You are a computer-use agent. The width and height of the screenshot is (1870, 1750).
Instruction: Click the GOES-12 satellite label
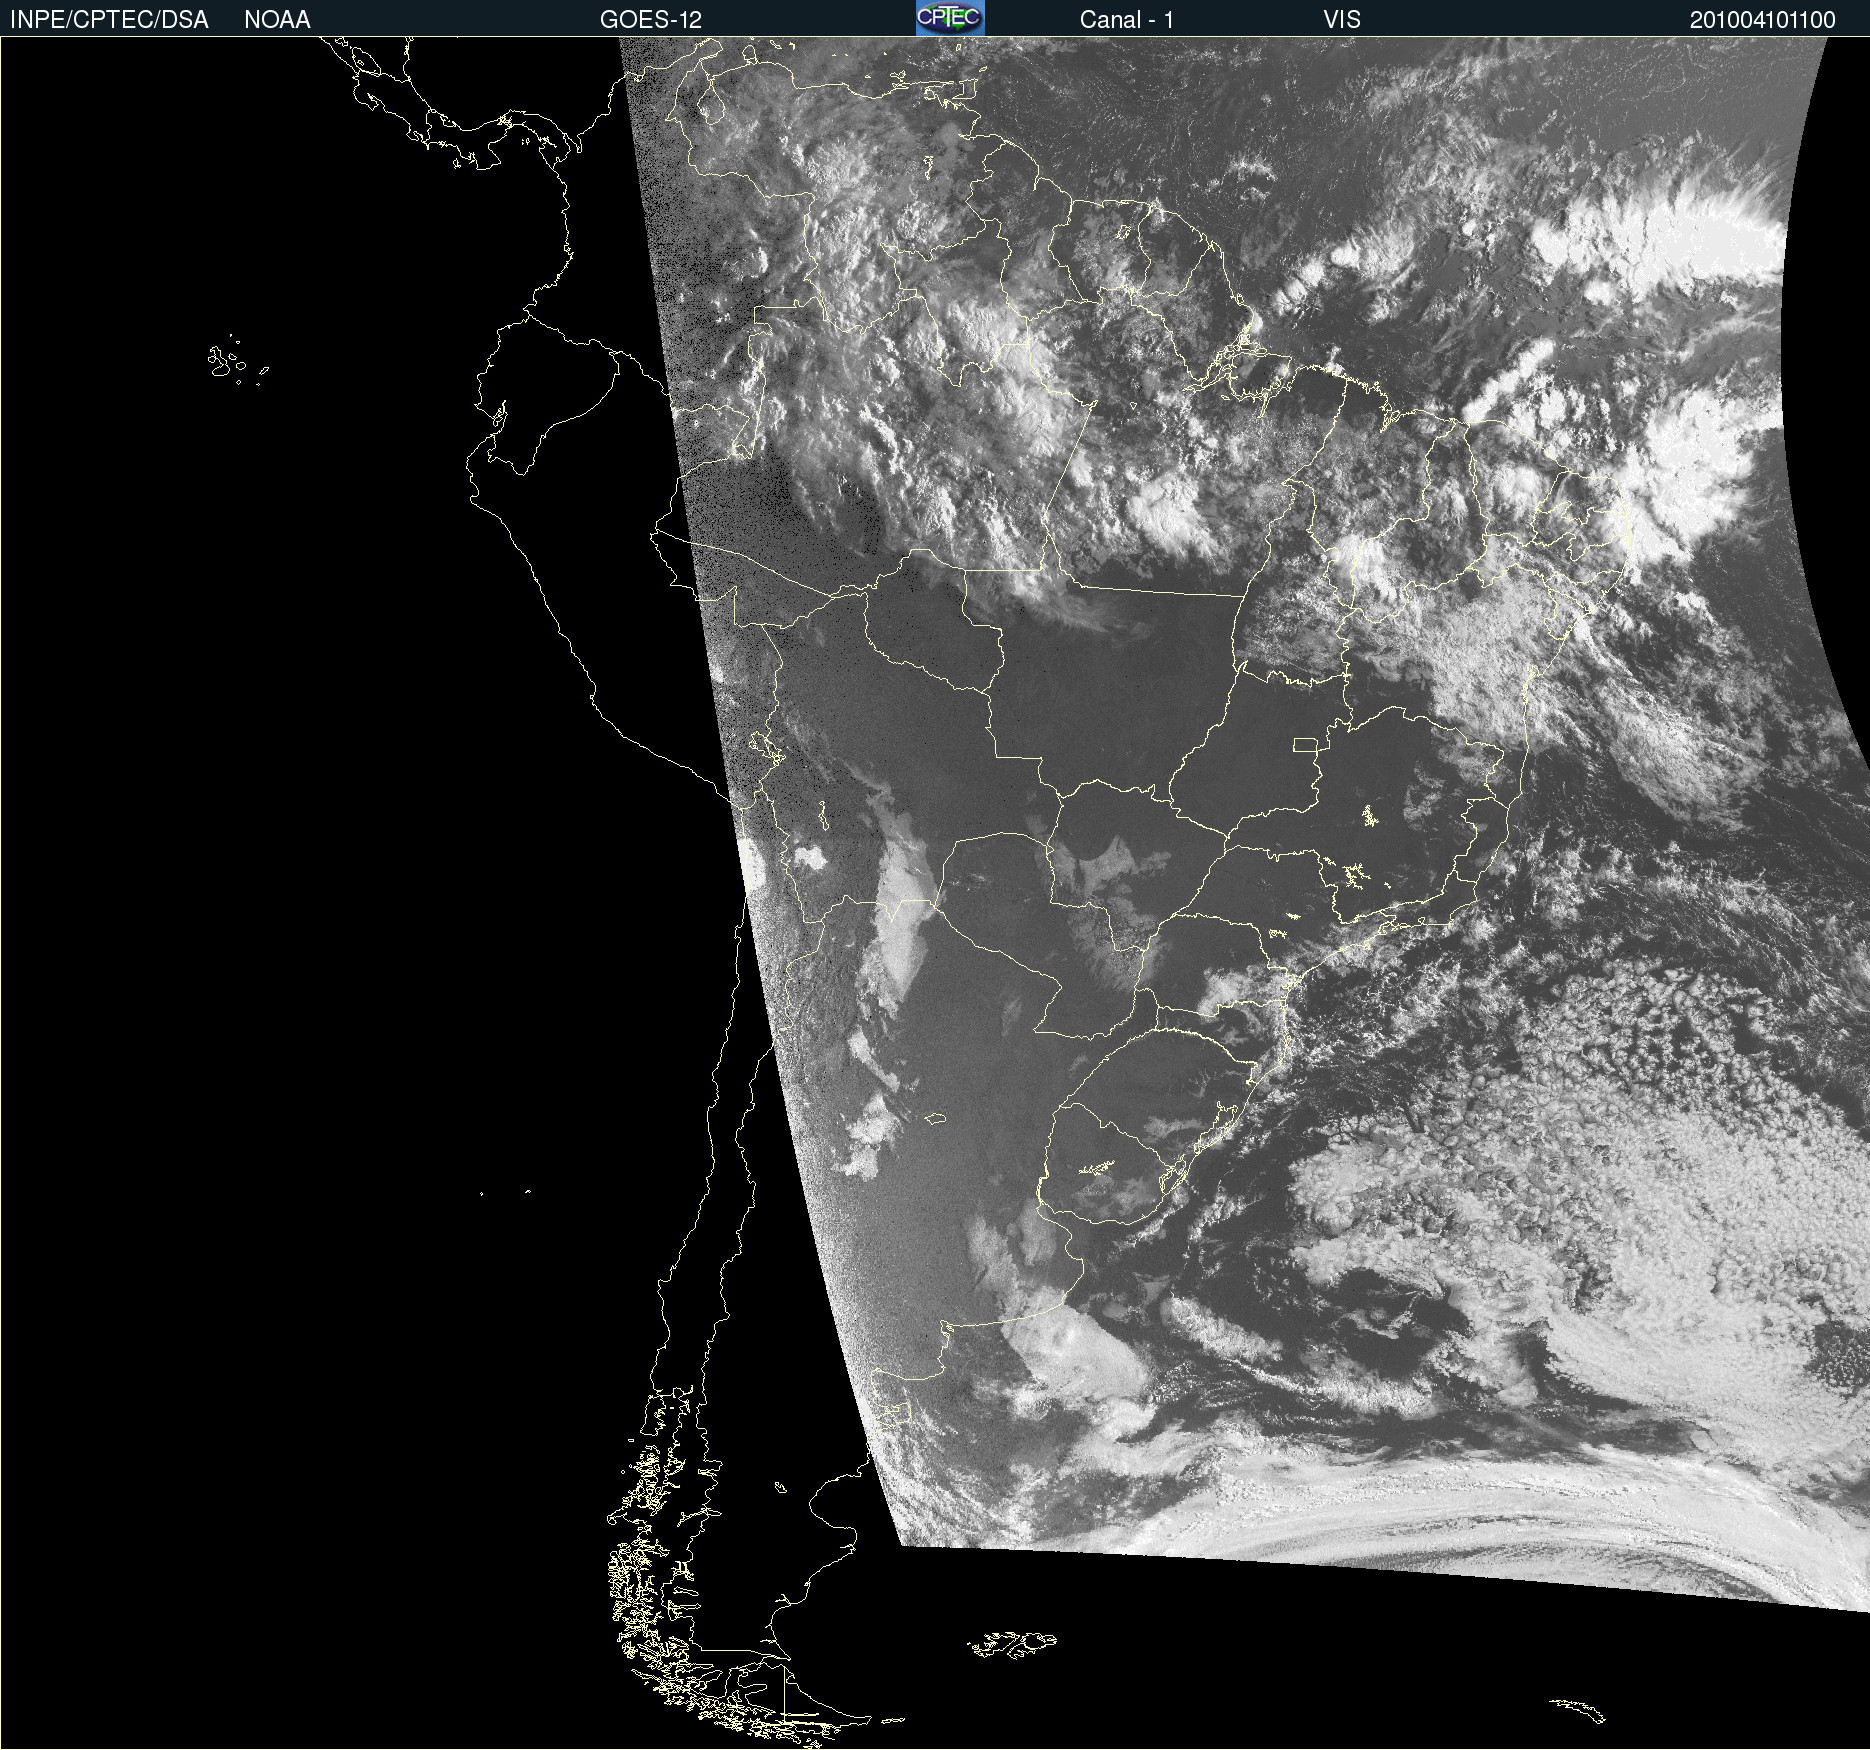[651, 20]
